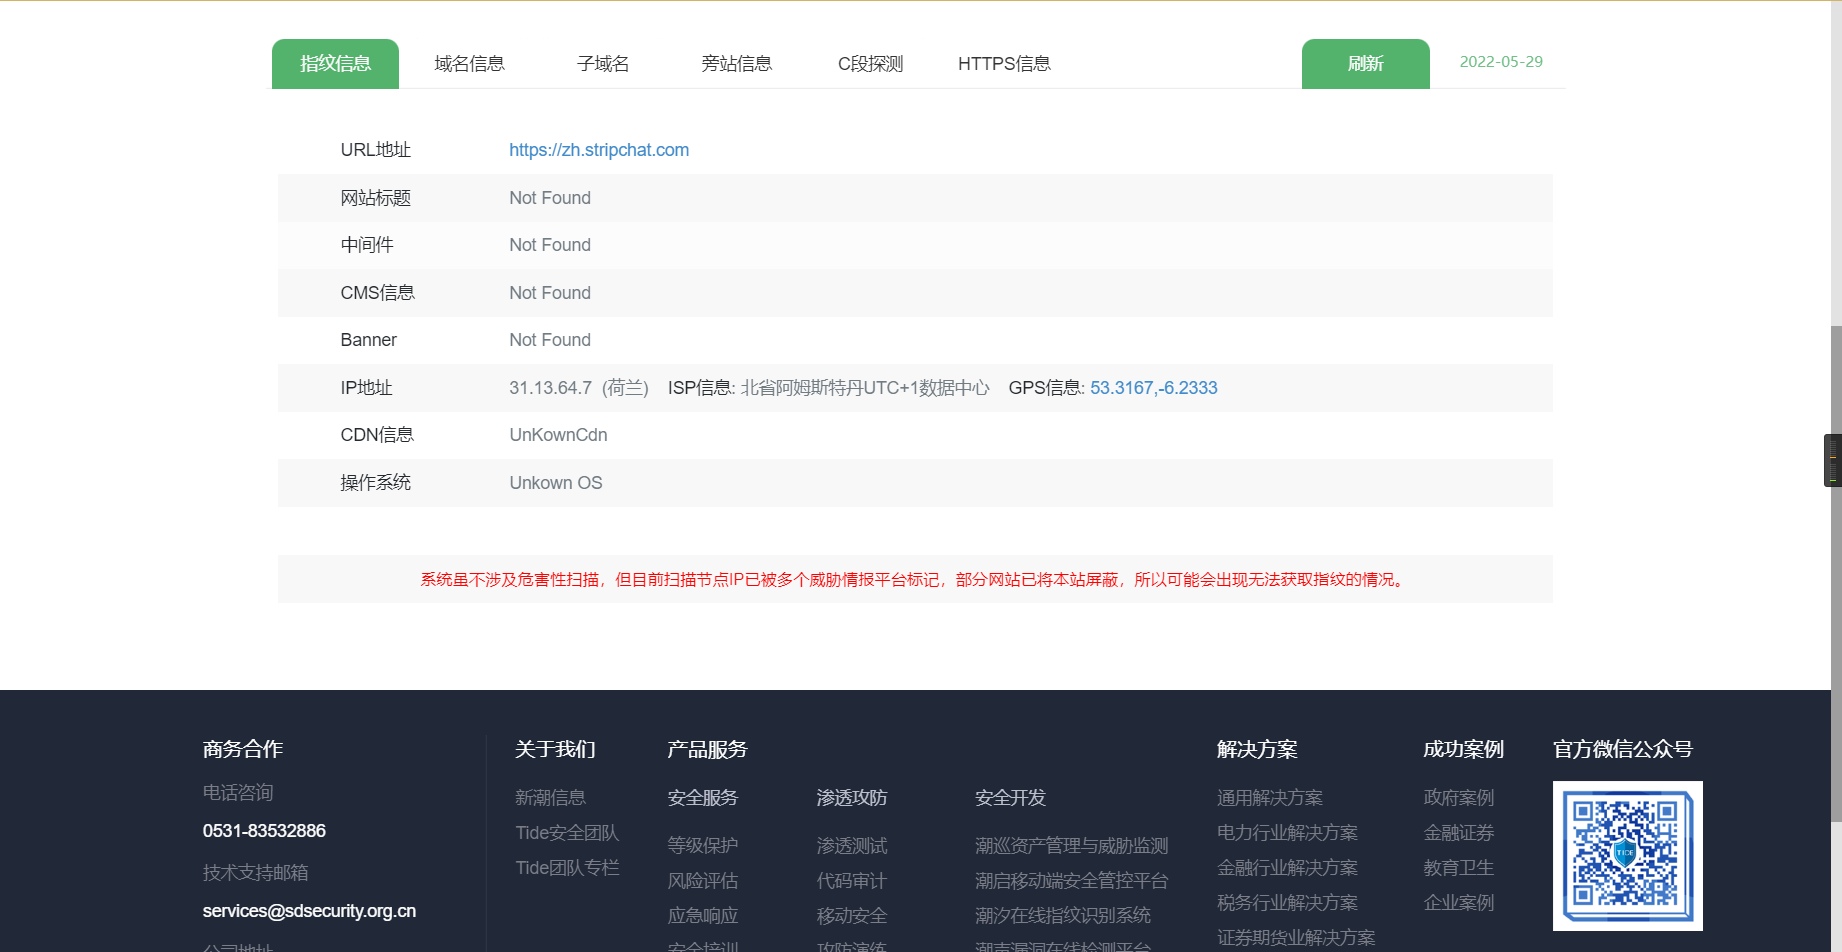Open Tide安全团队 footer link
The image size is (1842, 952).
tap(567, 833)
